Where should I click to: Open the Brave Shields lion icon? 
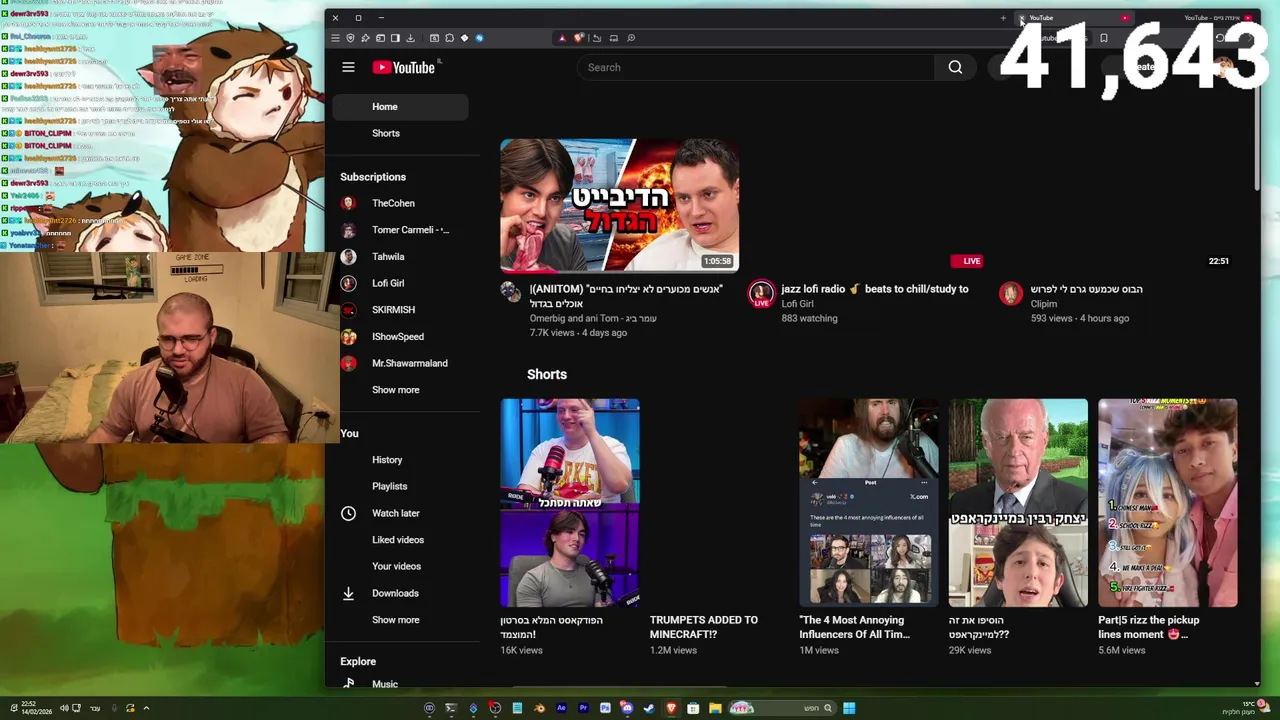pos(579,38)
